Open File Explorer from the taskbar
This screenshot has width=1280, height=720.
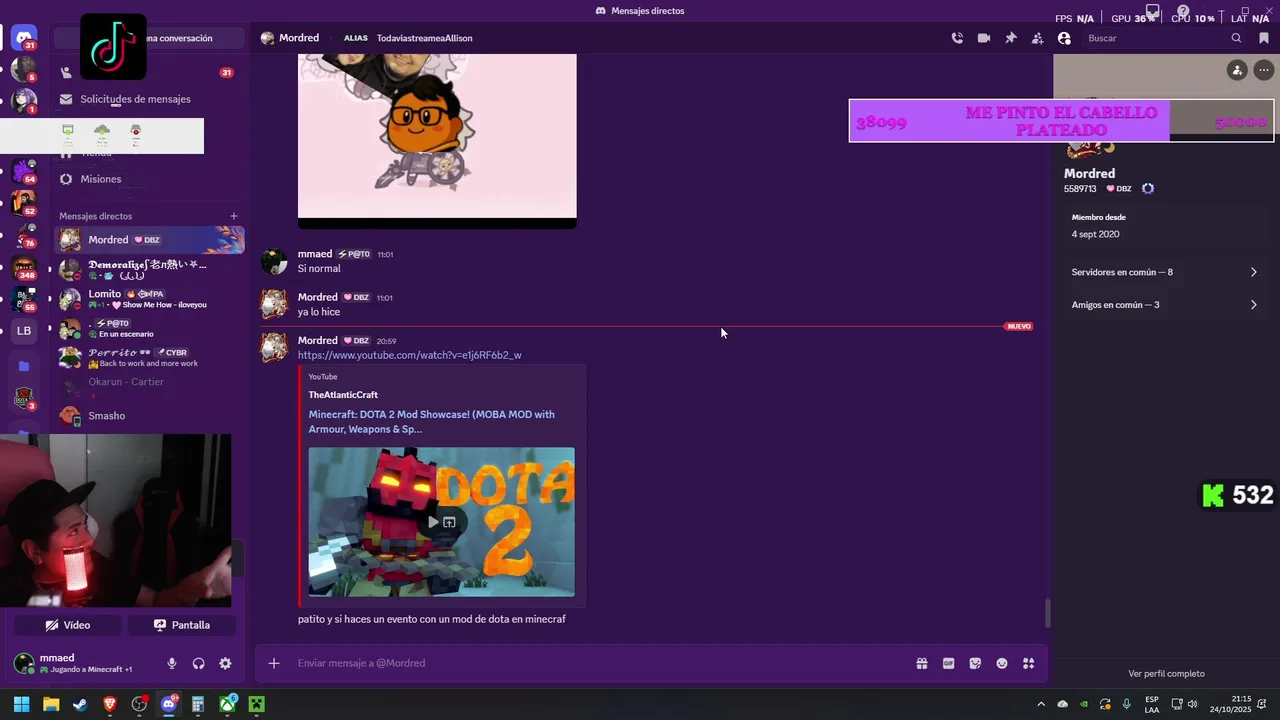coord(50,705)
